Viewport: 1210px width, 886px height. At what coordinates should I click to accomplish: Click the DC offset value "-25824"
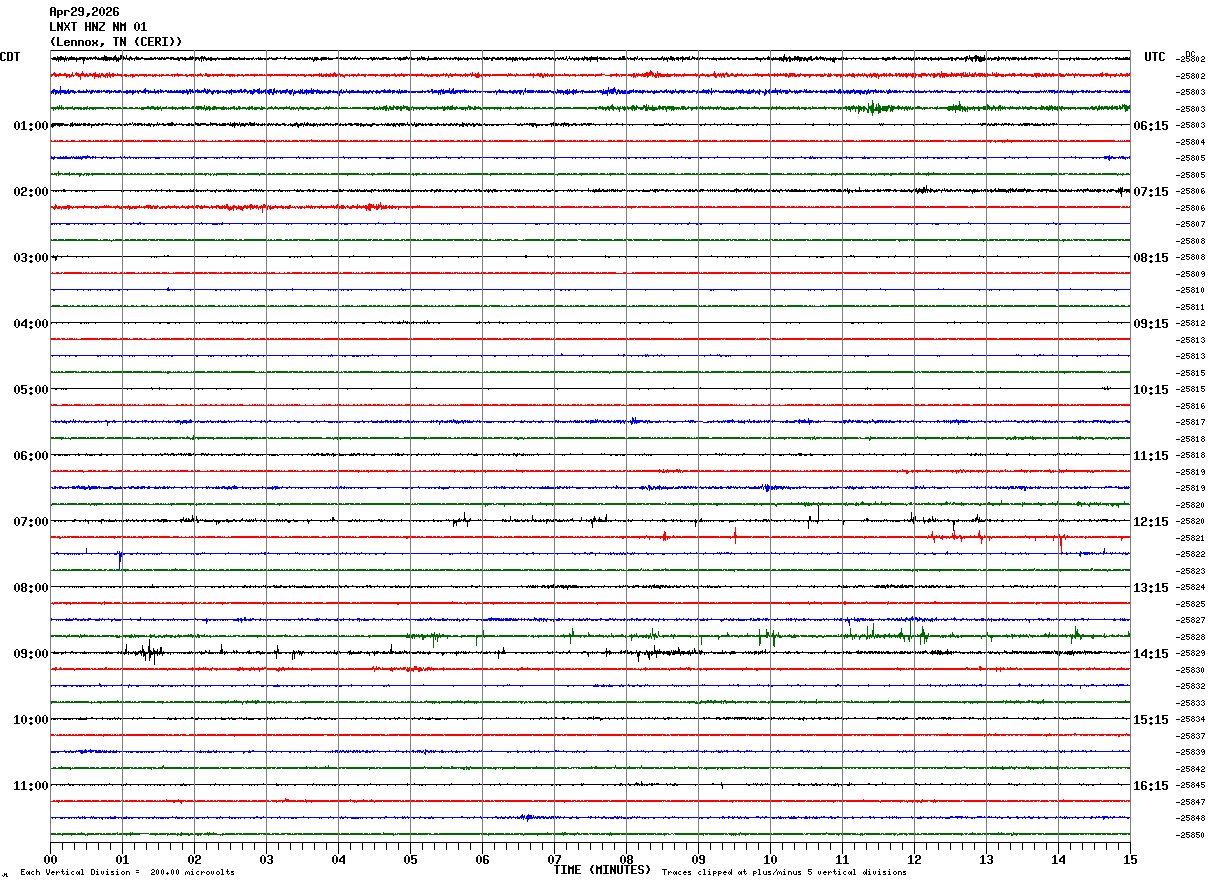click(1191, 588)
